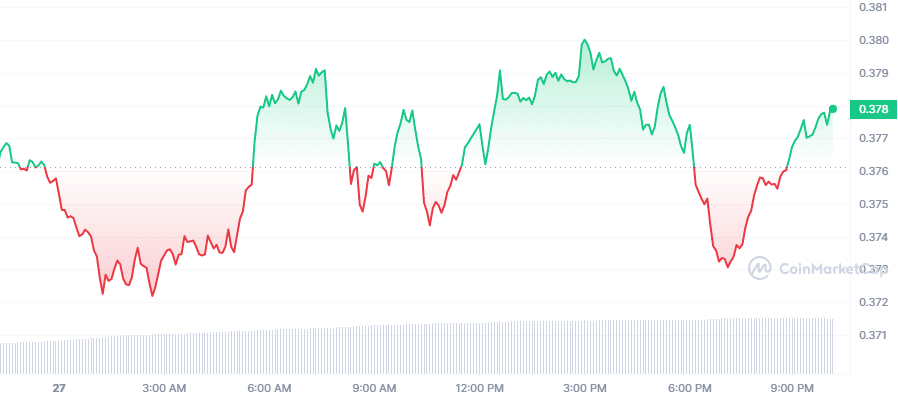Select the 6:00 AM time axis label
Screen dimensions: 898x400
(x=269, y=388)
